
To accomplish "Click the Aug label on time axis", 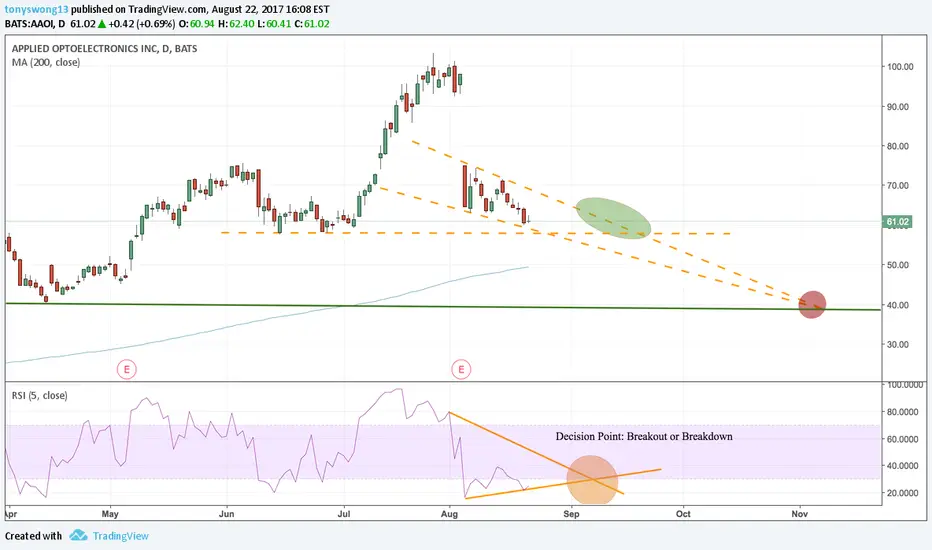I will coord(449,514).
